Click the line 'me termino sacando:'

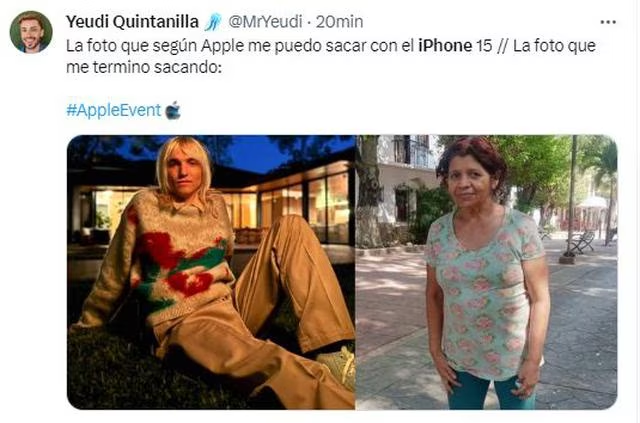point(144,67)
